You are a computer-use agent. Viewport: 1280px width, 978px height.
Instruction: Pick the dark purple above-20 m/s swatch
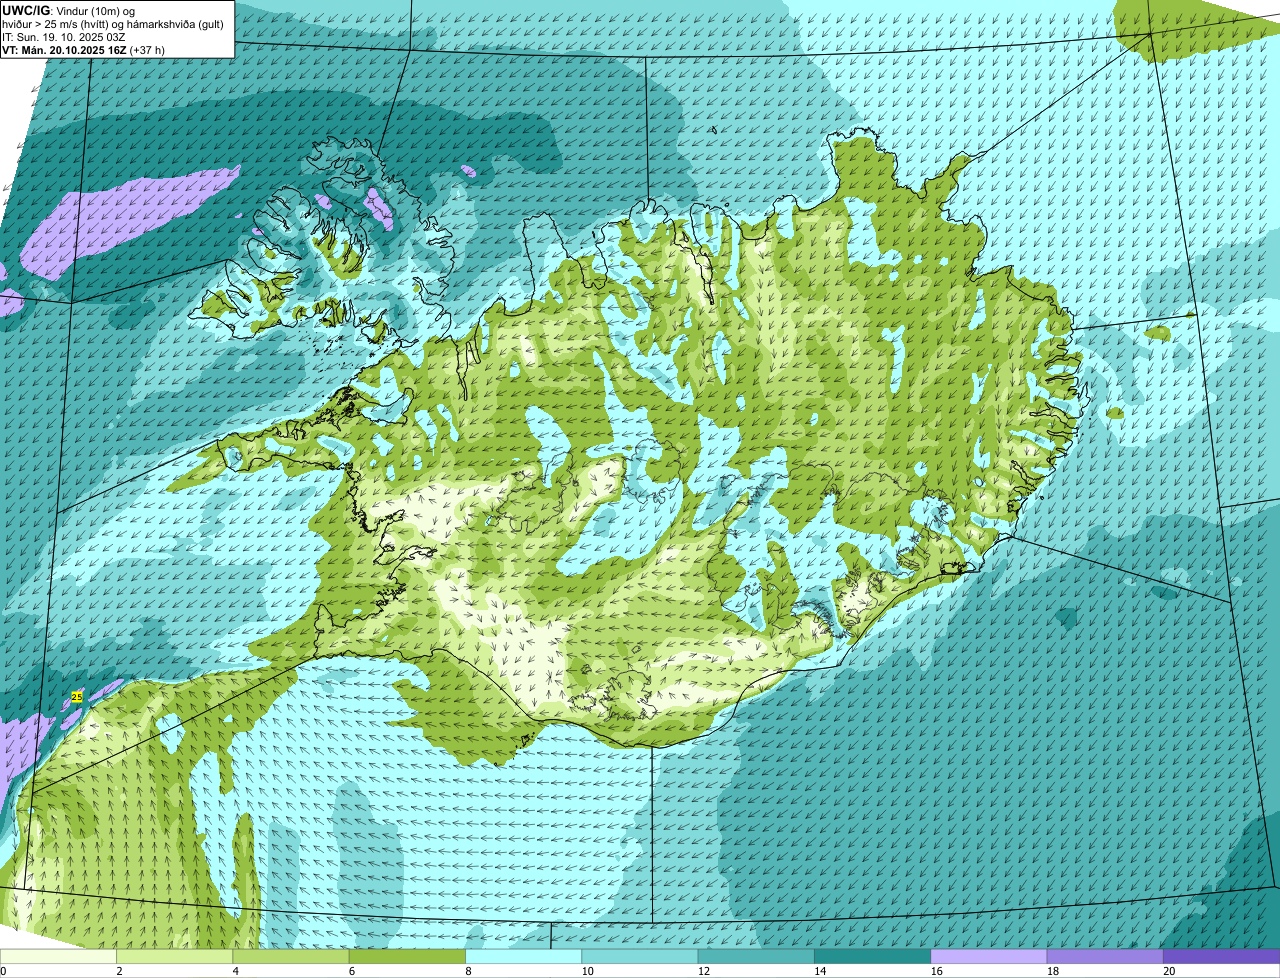coord(1221,956)
